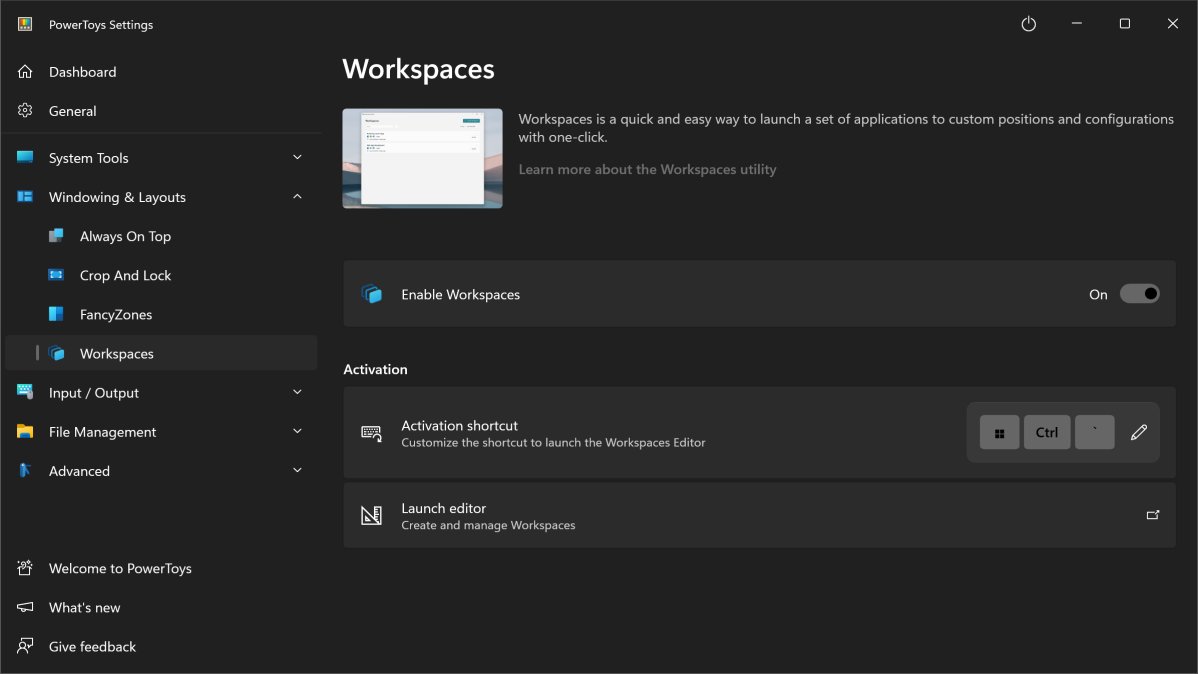This screenshot has width=1198, height=674.
Task: Open Learn more about the Workspaces utility
Action: point(647,169)
